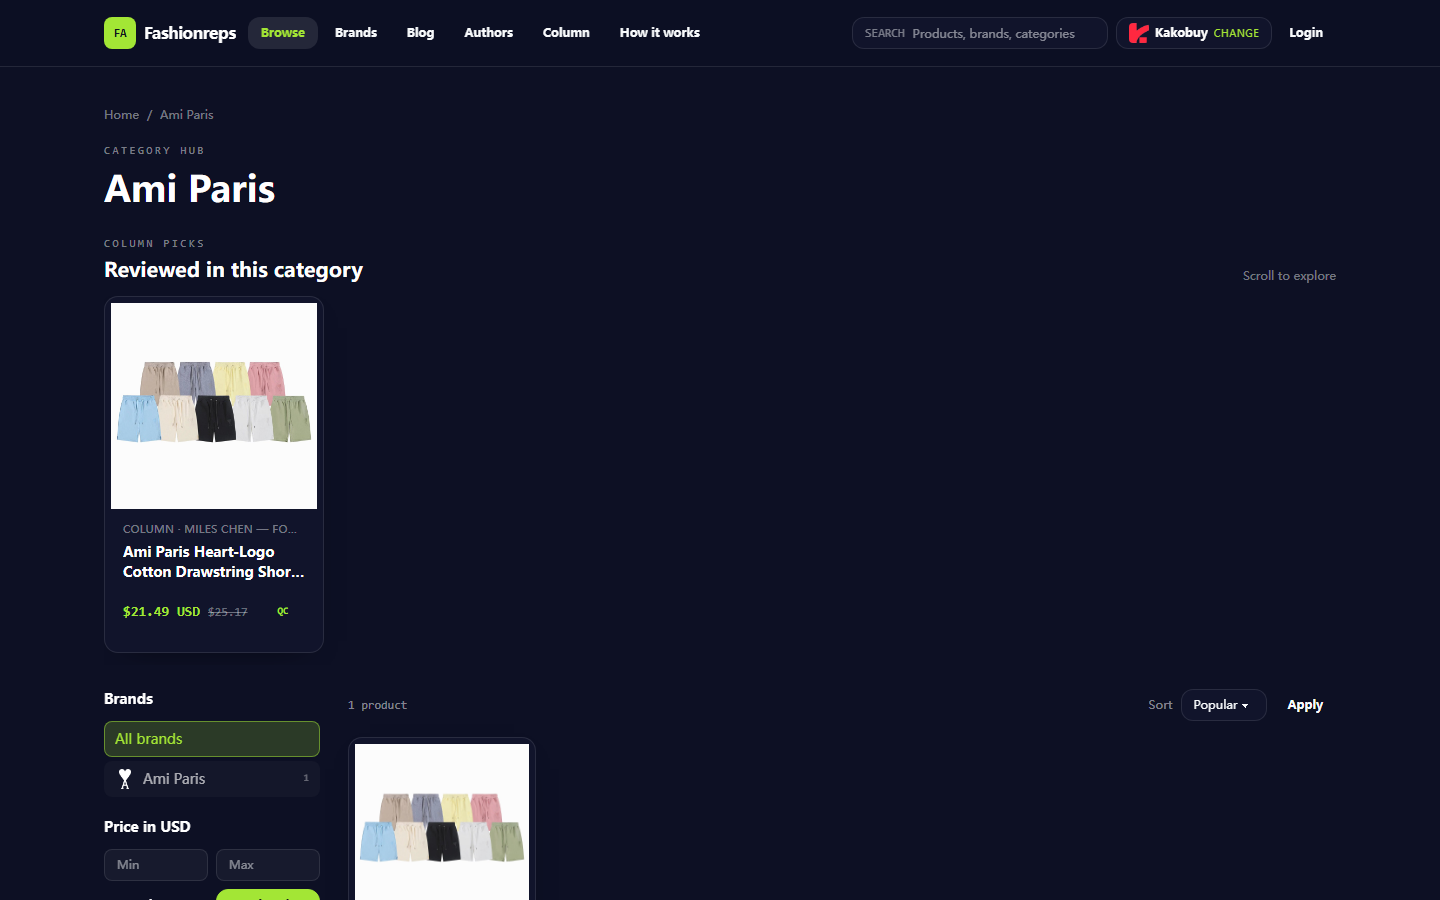
Task: Focus the product search field
Action: [x=980, y=33]
